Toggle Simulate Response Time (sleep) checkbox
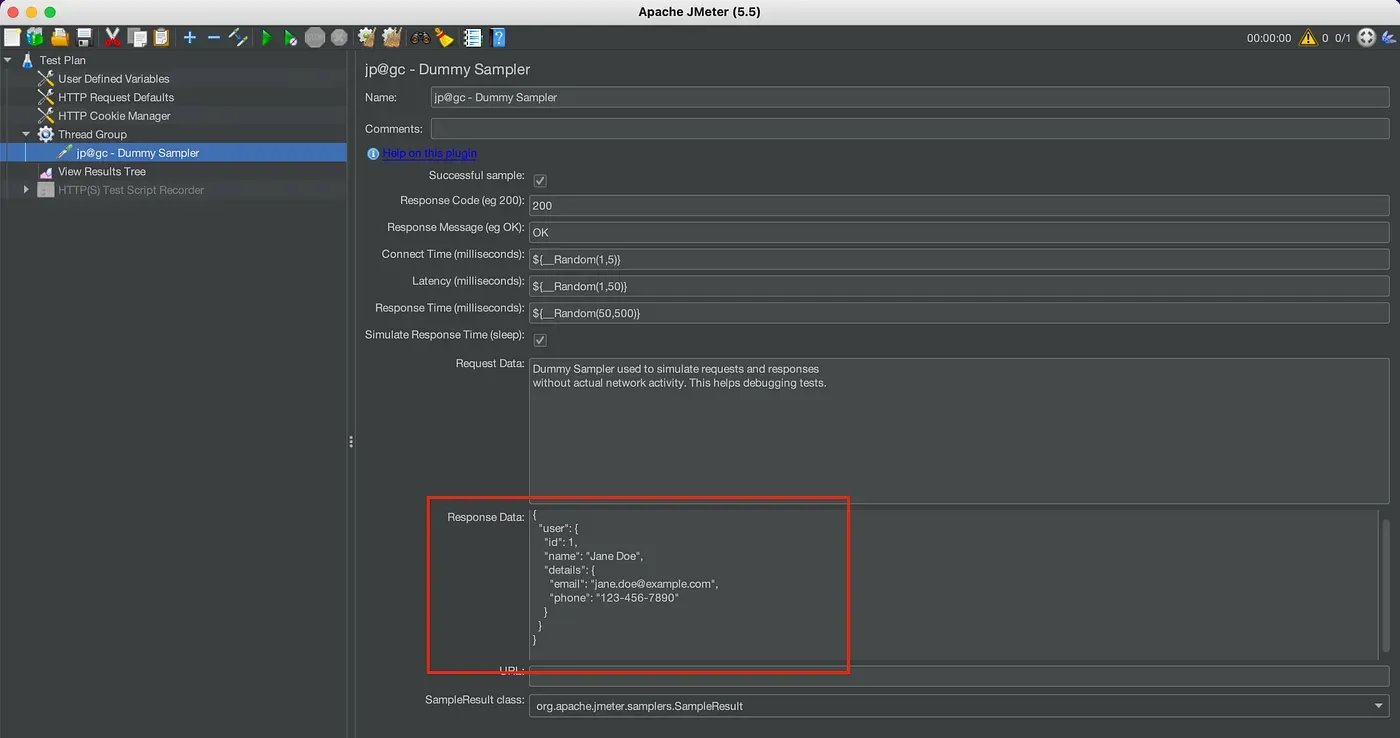This screenshot has height=738, width=1400. coord(540,340)
